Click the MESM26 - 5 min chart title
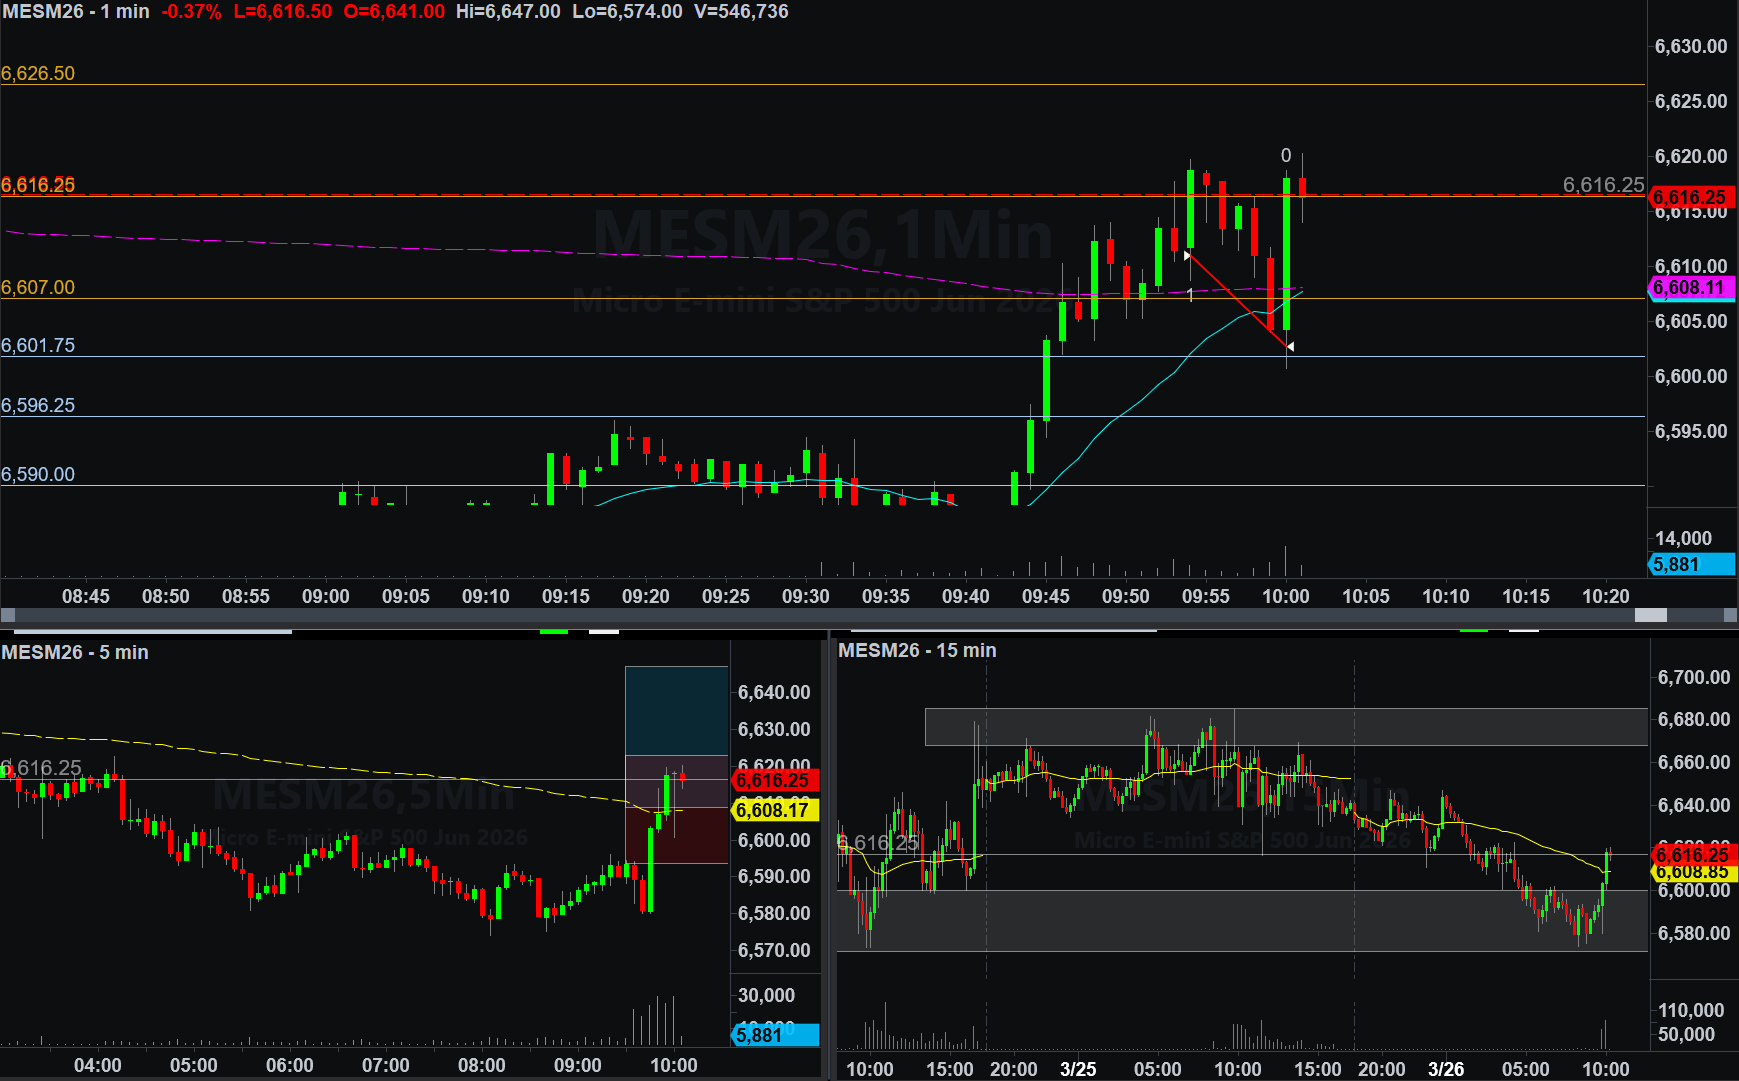This screenshot has height=1081, width=1739. click(75, 652)
